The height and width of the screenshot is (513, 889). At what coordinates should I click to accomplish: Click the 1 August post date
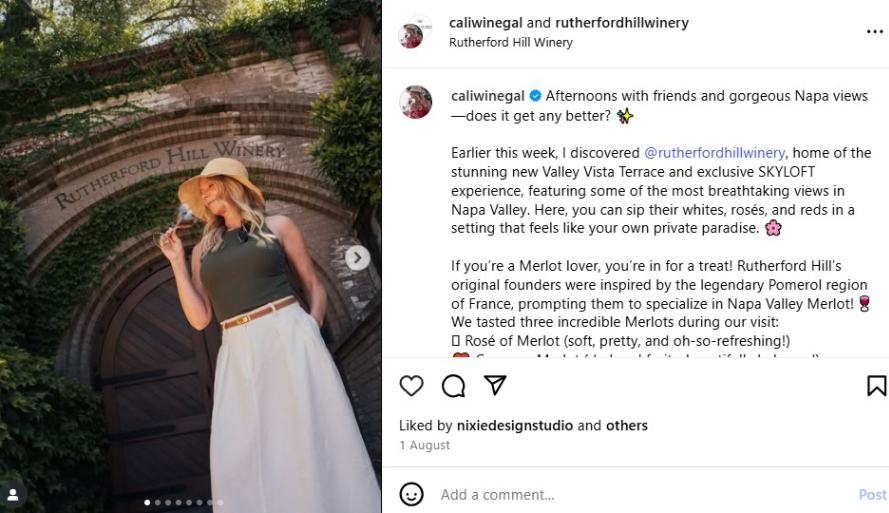click(x=425, y=446)
